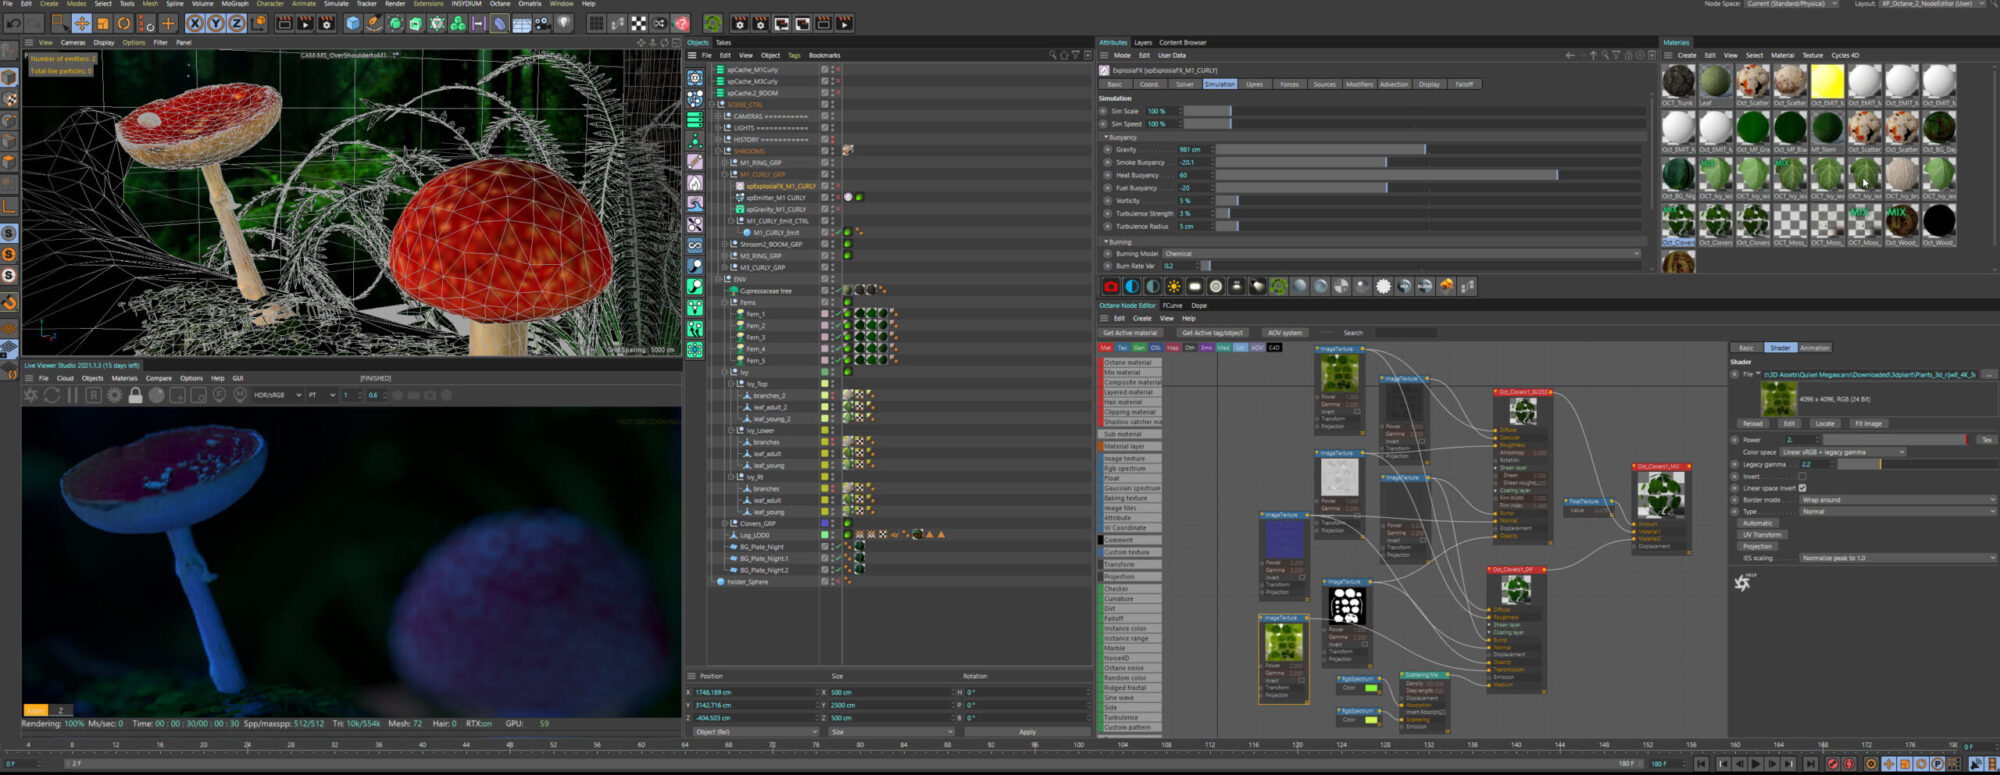Adjust the Heat Buoyancy slider
2000x775 pixels.
[x=1428, y=175]
